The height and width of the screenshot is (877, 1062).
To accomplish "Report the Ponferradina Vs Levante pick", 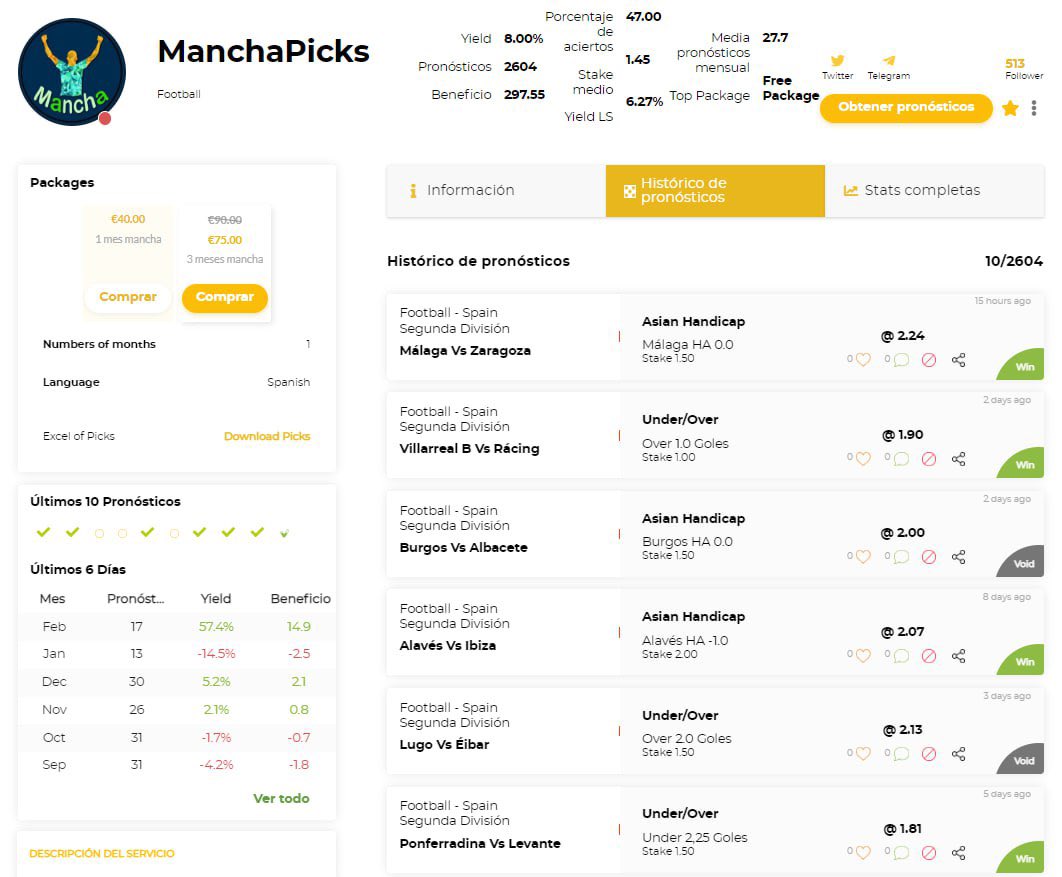I will (x=929, y=853).
